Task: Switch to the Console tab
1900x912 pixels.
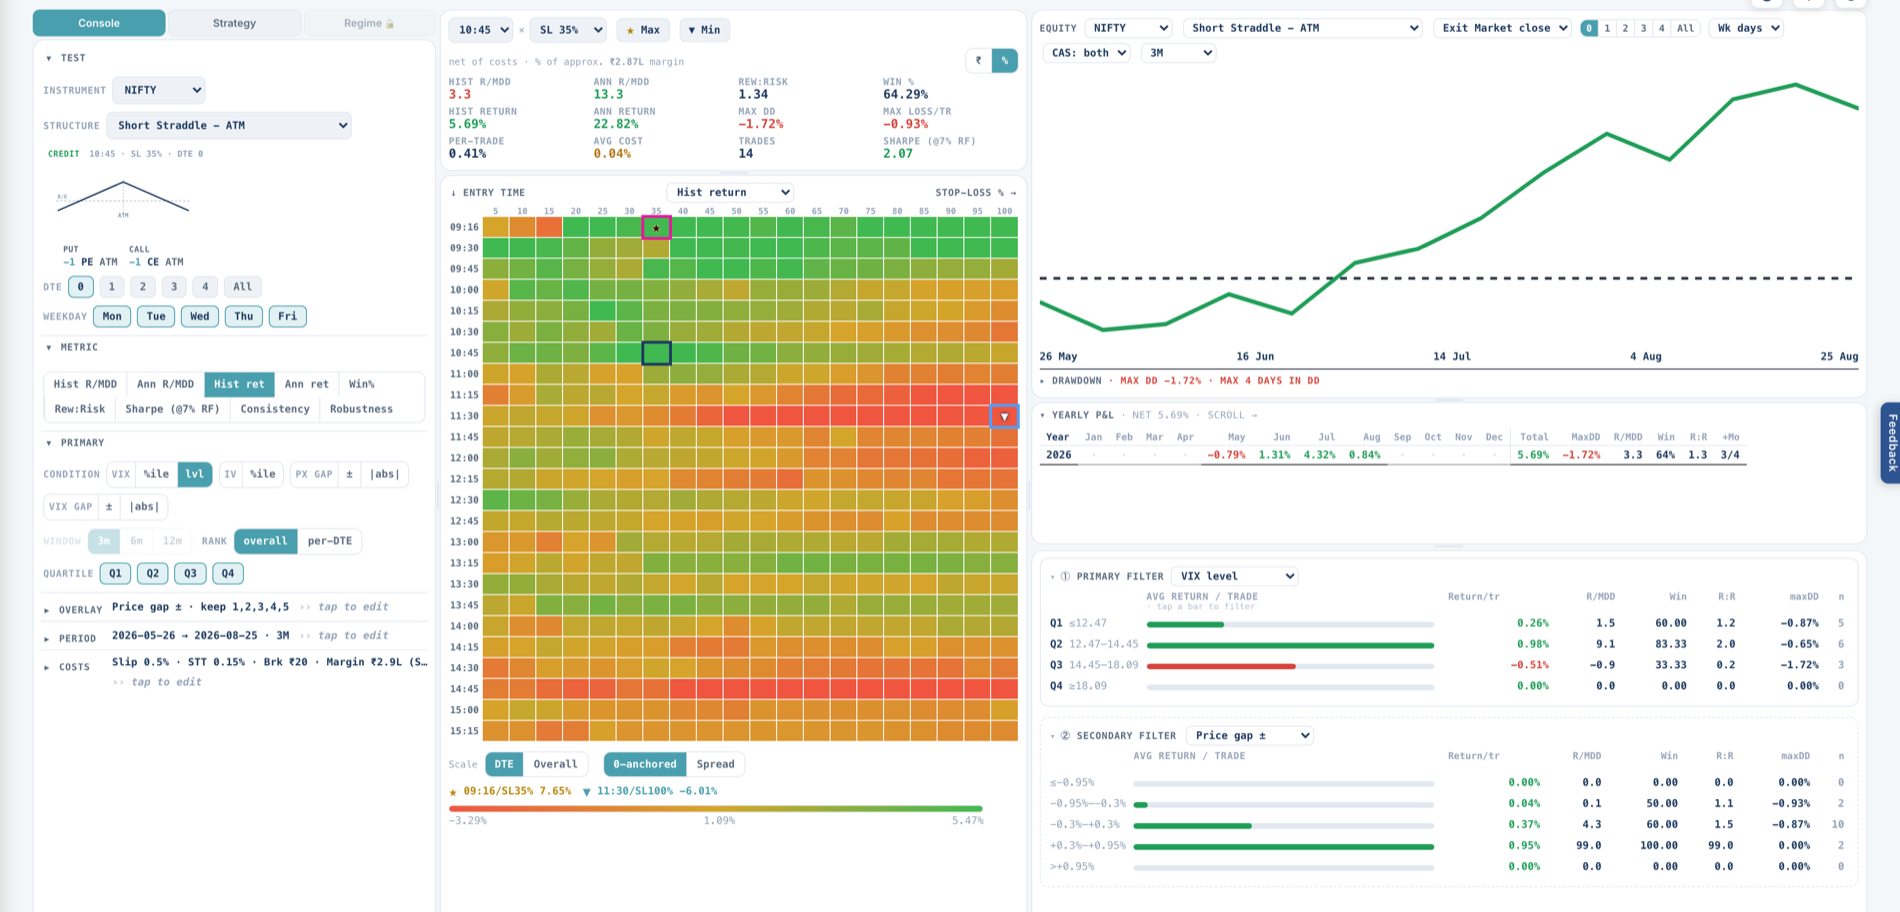Action: pos(99,23)
